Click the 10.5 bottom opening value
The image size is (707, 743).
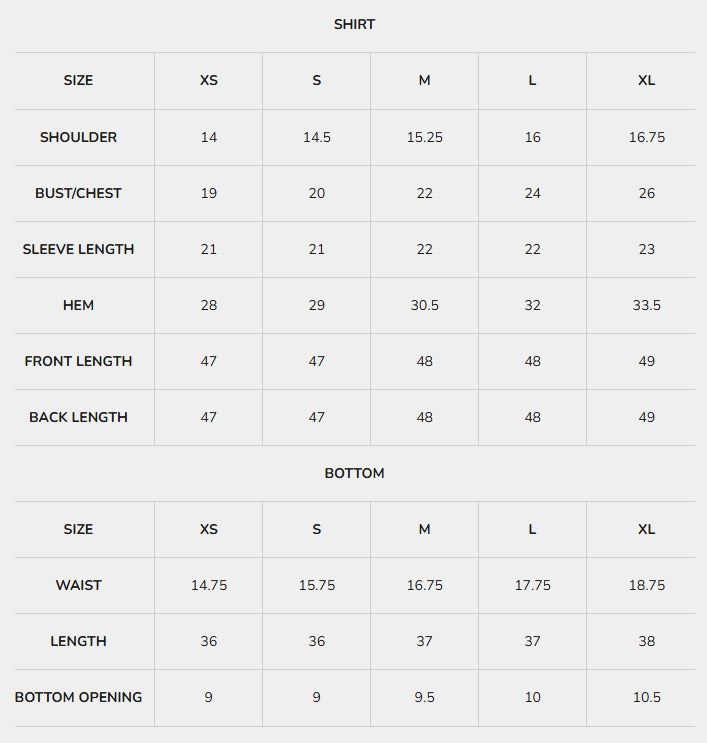[x=646, y=697]
